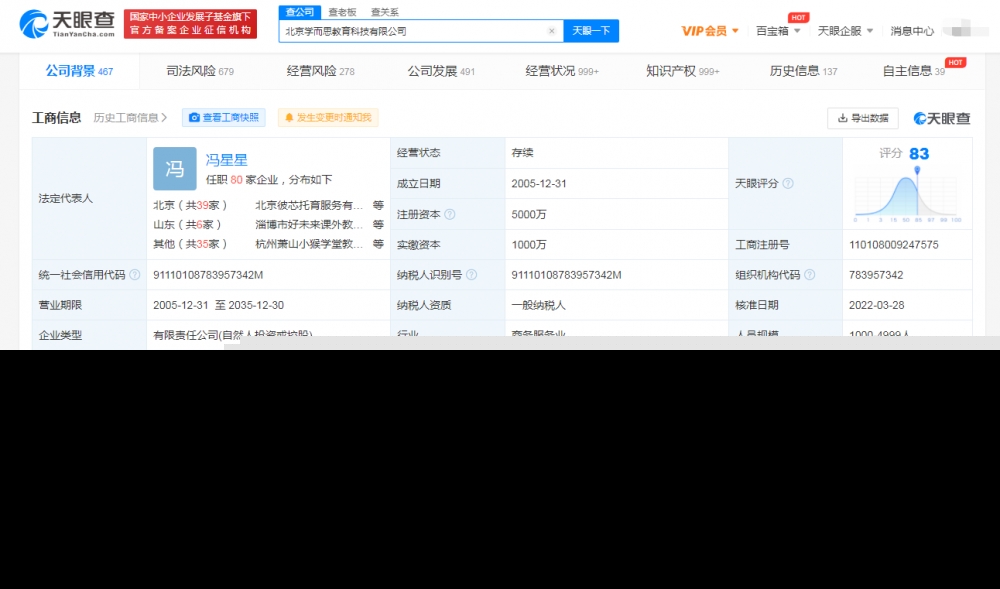Select approval date 2022-03-28
The height and width of the screenshot is (589, 1000).
coord(876,305)
